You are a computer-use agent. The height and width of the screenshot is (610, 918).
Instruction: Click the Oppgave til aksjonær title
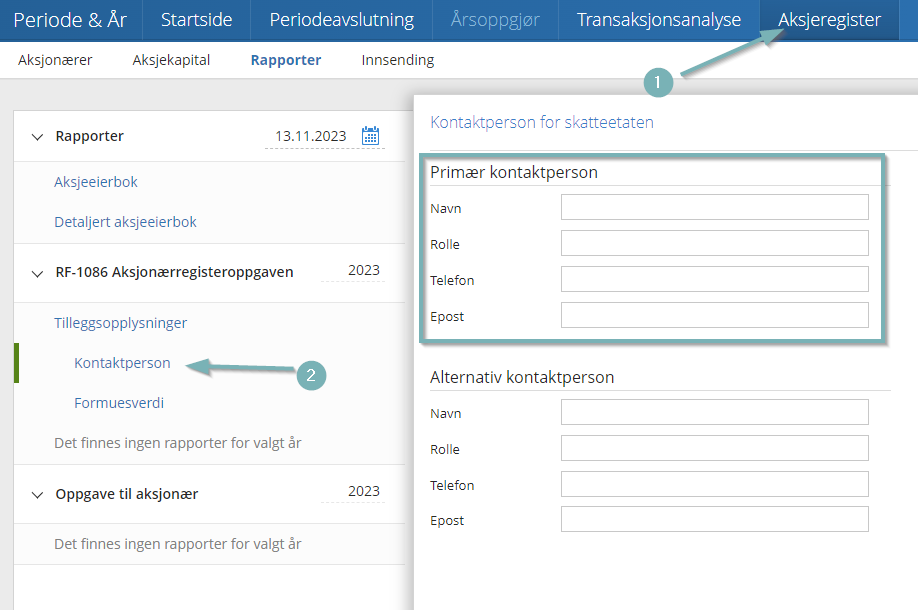pyautogui.click(x=126, y=494)
